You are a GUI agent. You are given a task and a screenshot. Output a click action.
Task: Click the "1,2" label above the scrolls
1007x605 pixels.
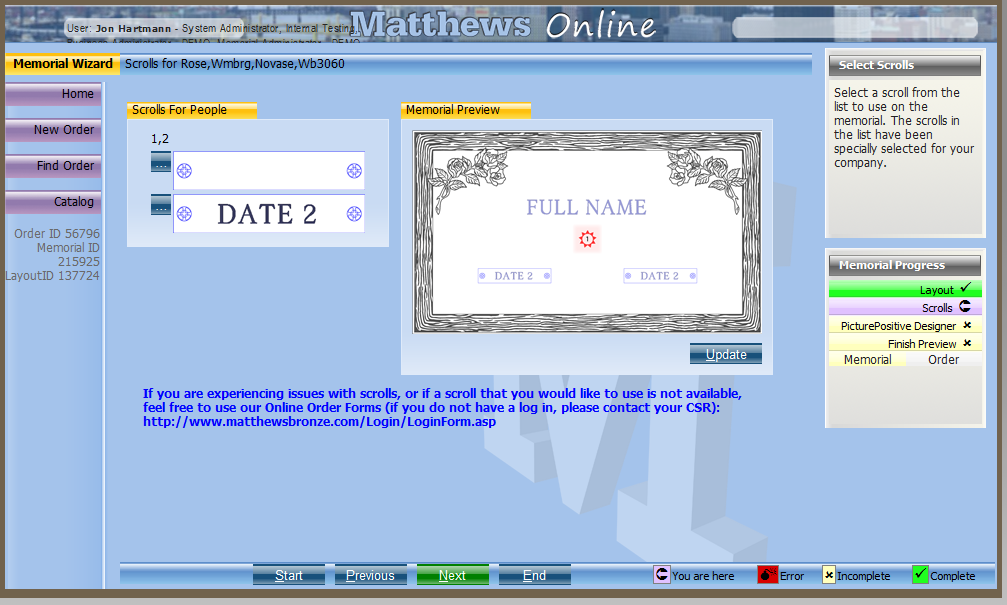click(x=160, y=139)
